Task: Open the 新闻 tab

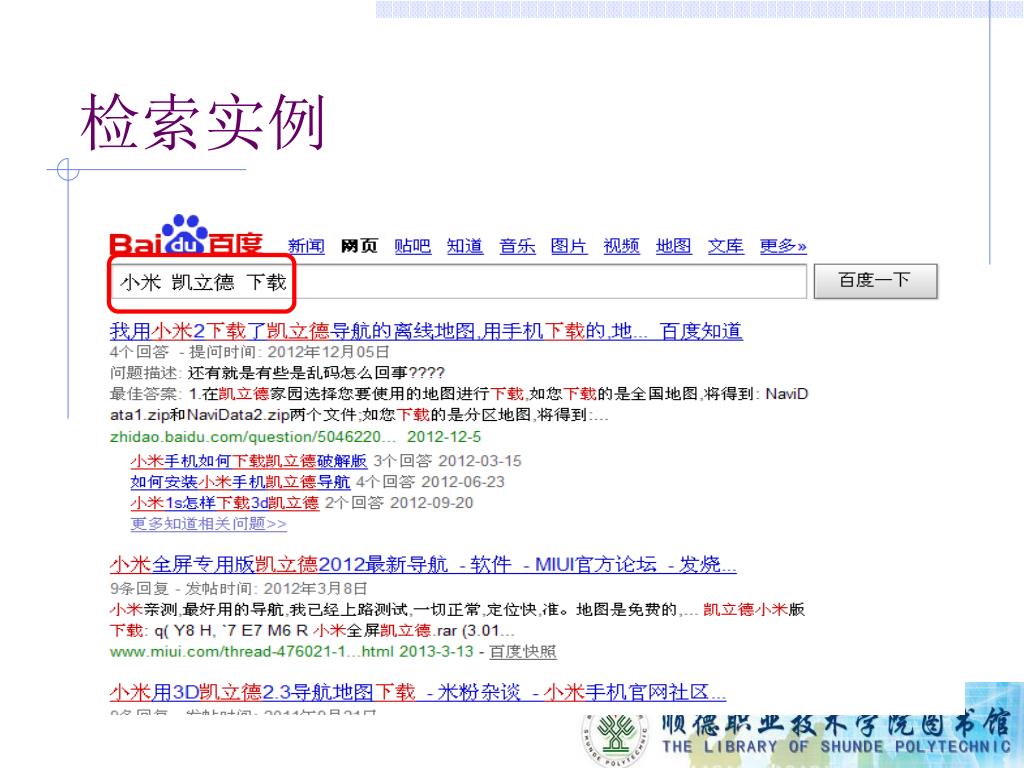Action: (x=306, y=246)
